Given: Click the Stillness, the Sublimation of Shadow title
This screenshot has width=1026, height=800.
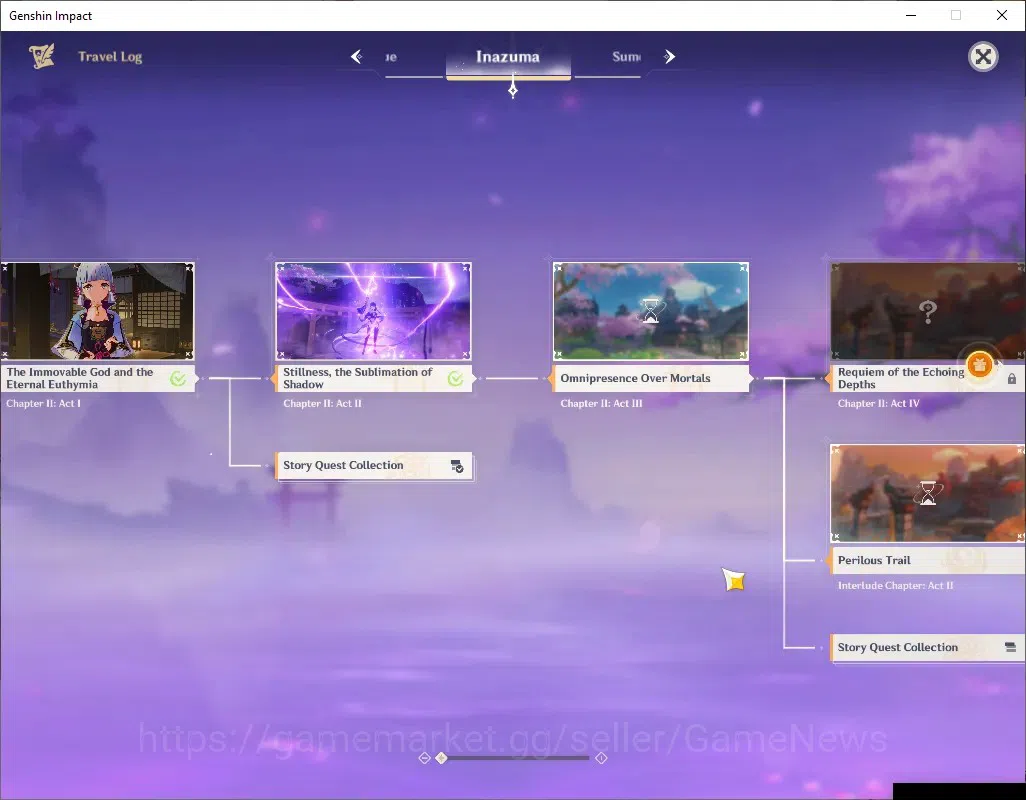Looking at the screenshot, I should point(357,378).
